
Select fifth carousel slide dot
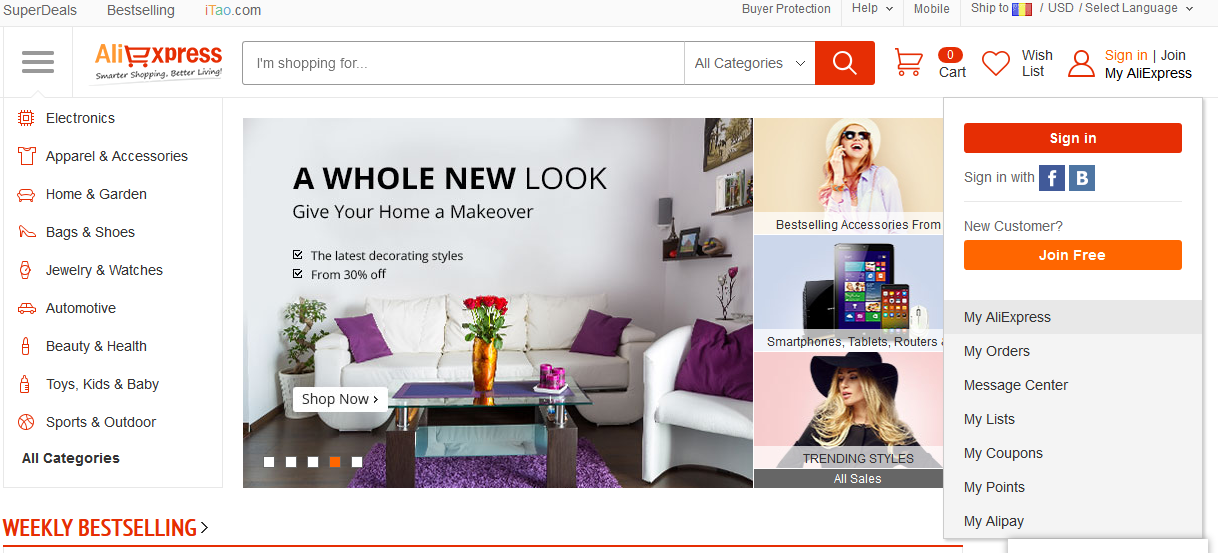(x=357, y=462)
